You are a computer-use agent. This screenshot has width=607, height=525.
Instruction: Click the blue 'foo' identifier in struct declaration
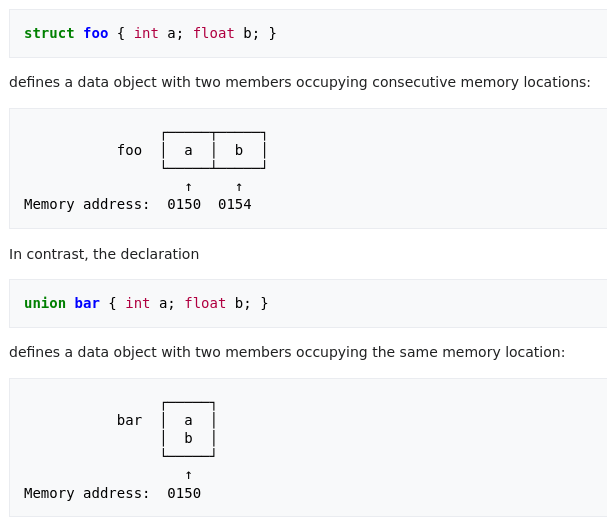pos(96,33)
